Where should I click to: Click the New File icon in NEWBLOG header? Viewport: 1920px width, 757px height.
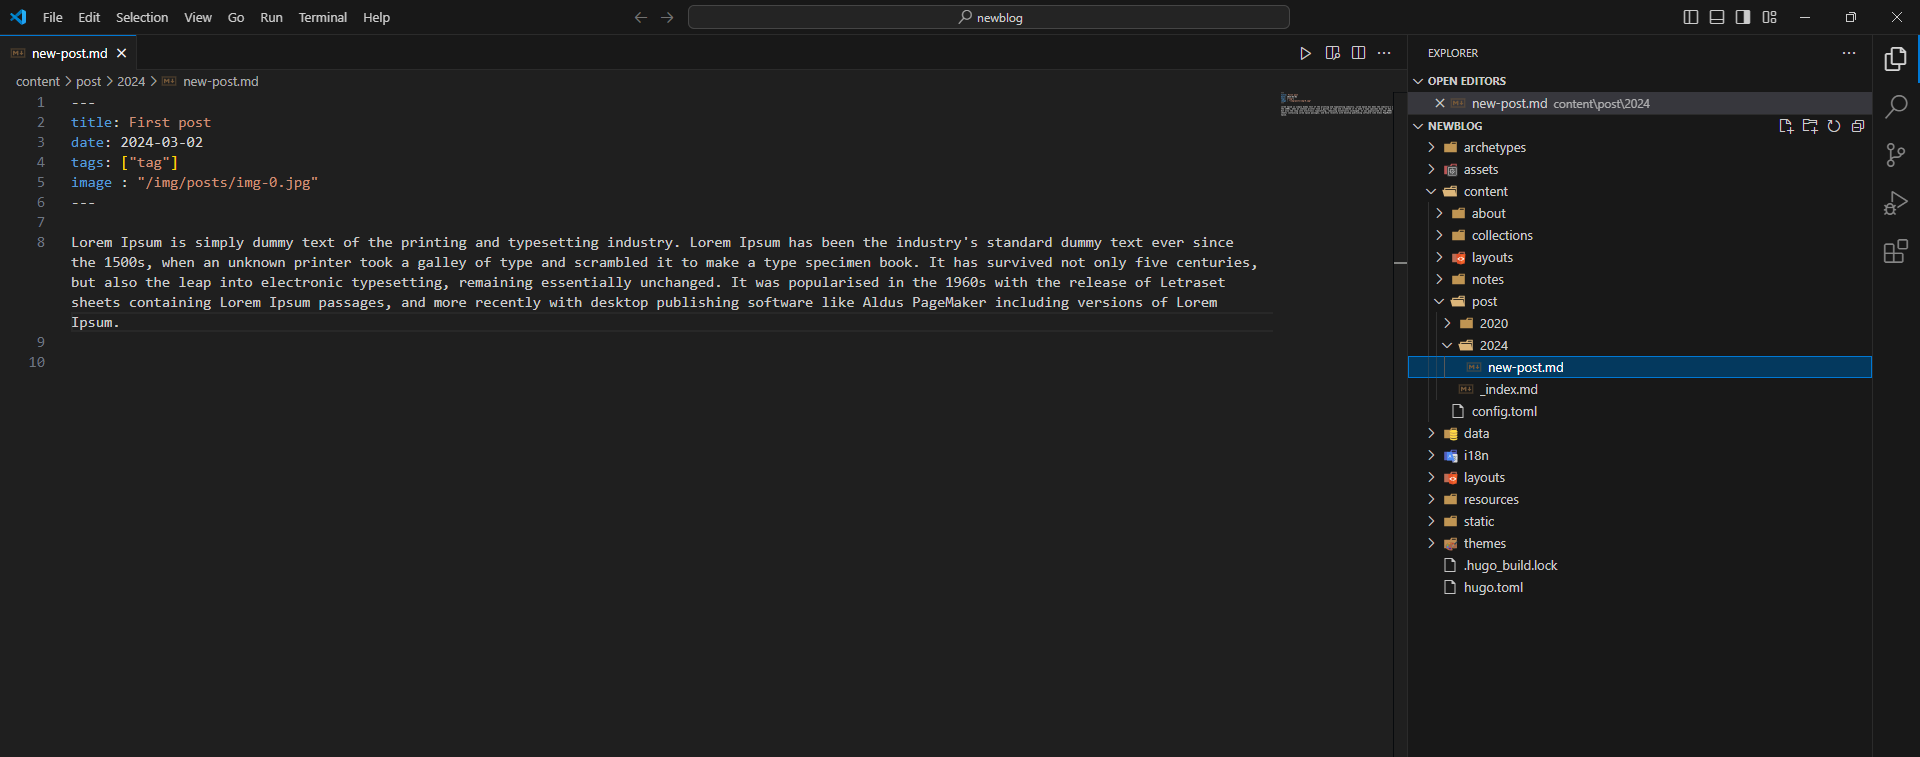pyautogui.click(x=1786, y=126)
